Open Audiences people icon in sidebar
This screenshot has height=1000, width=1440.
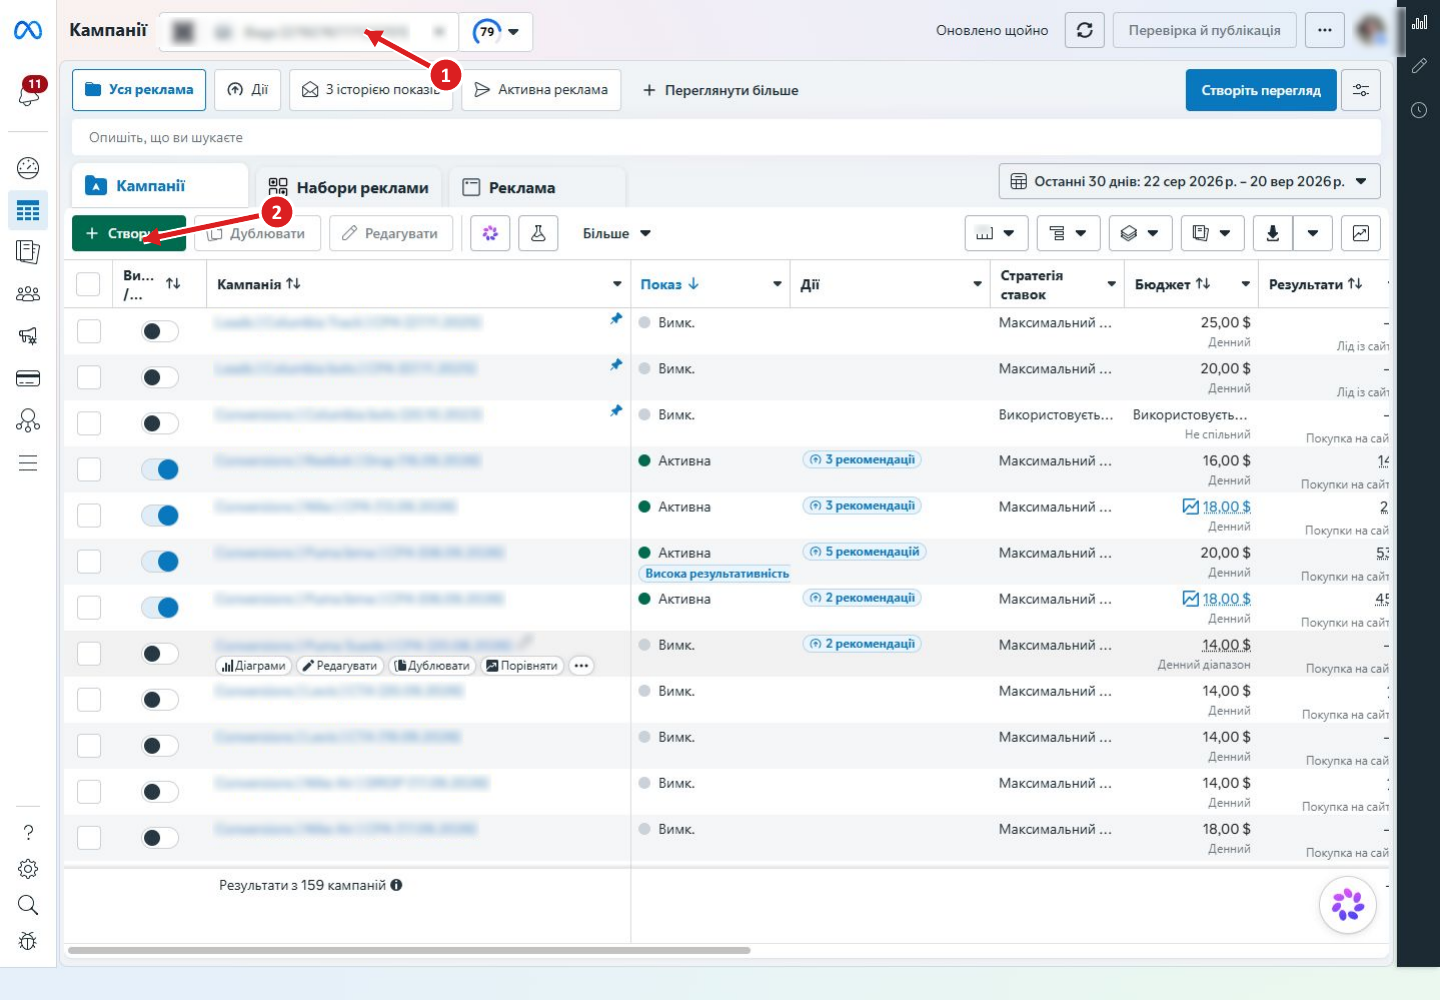coord(28,294)
